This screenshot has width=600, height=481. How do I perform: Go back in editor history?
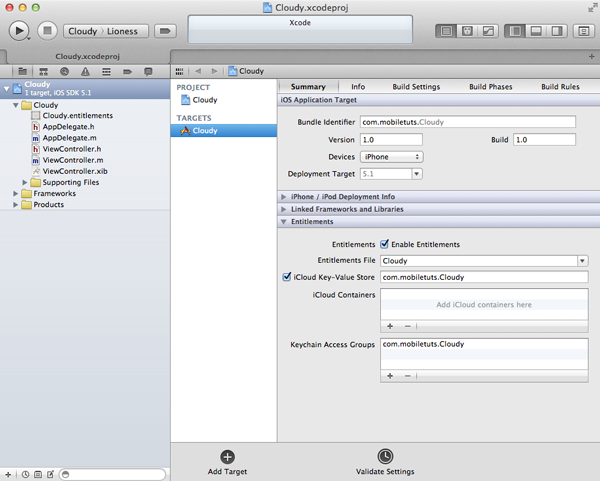198,71
